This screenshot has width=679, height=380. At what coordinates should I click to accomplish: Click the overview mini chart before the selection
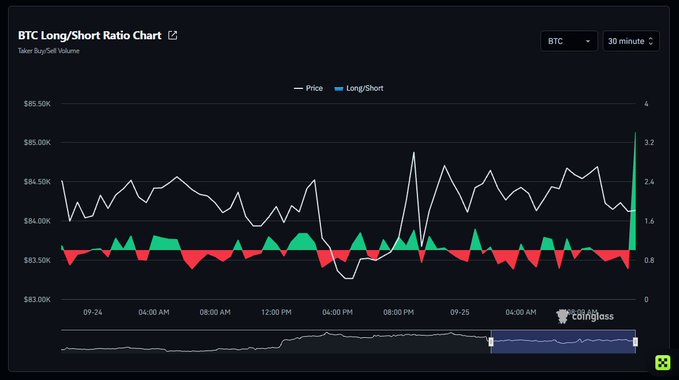click(276, 342)
